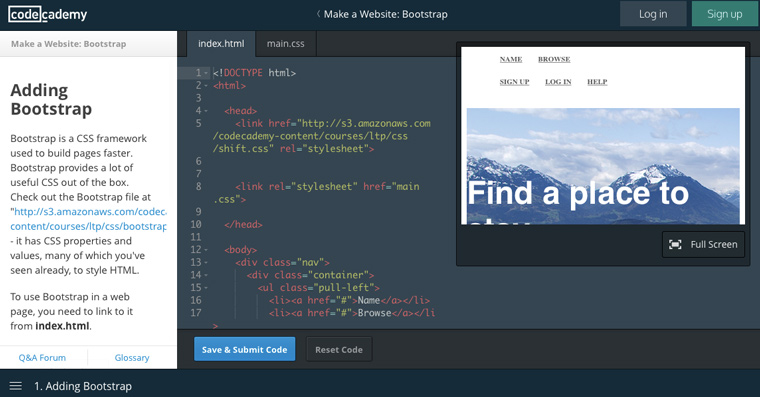
Task: Click the back chevron before course title
Action: [x=318, y=14]
